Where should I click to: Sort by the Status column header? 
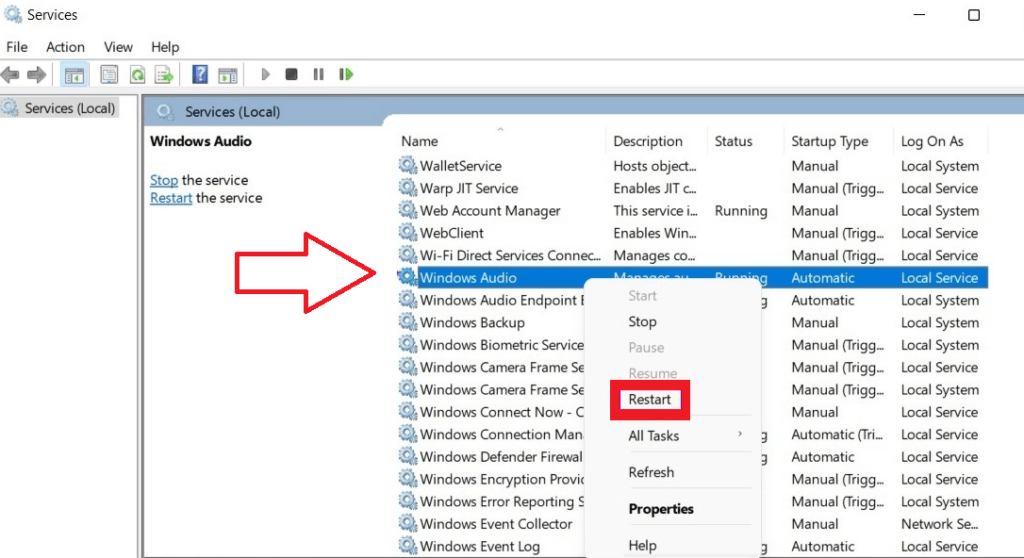coord(733,141)
